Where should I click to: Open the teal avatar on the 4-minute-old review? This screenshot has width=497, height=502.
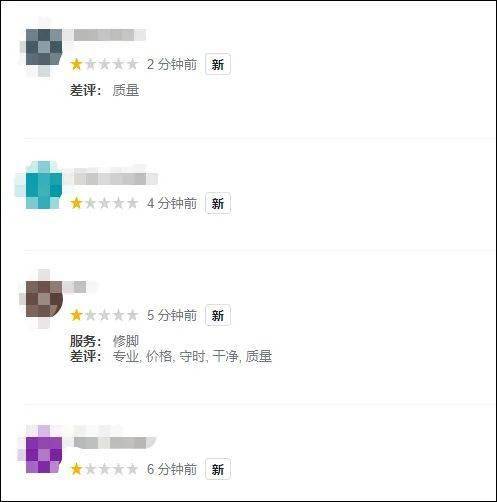coord(44,185)
